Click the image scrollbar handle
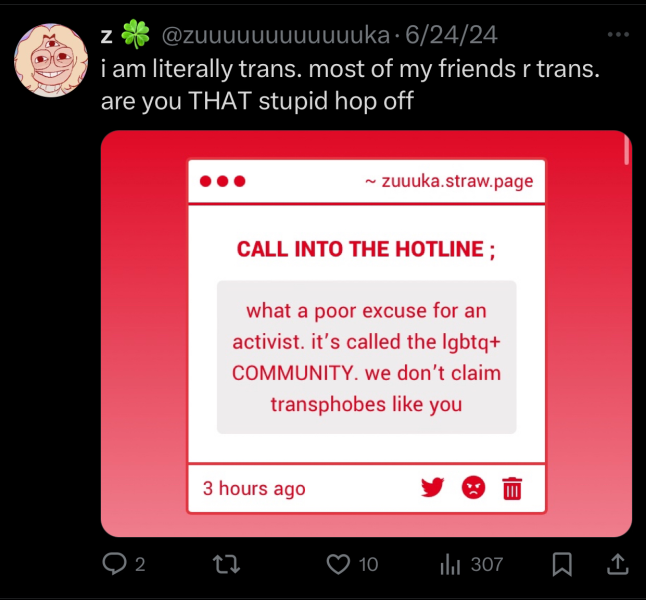 coord(627,150)
